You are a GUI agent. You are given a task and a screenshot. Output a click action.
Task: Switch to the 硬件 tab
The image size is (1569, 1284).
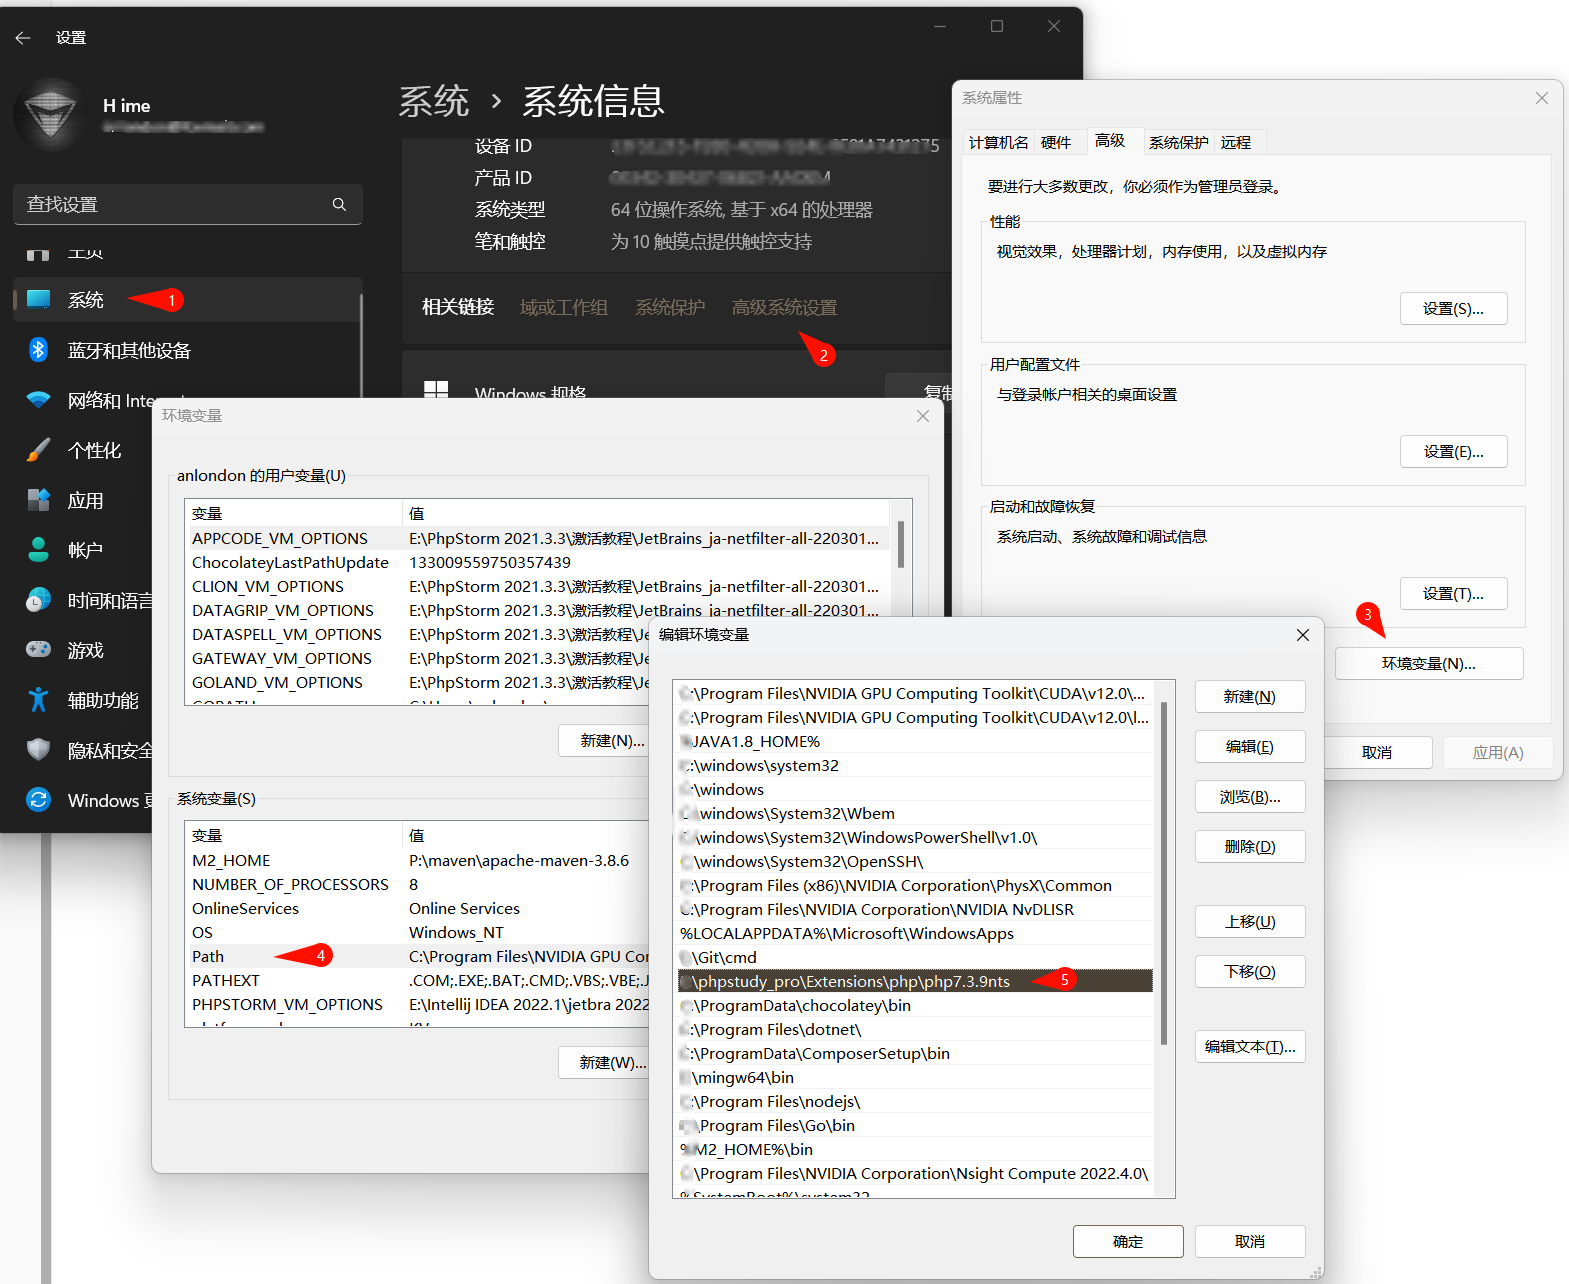tap(1055, 143)
